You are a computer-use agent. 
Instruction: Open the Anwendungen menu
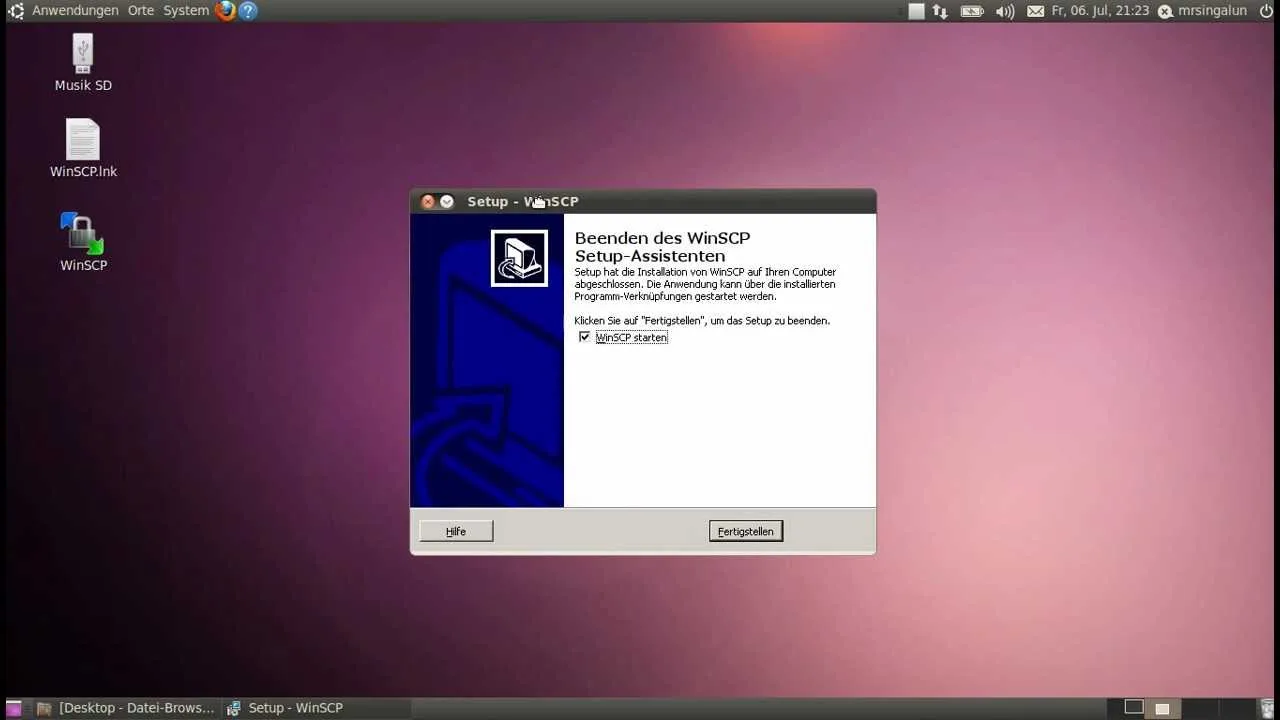point(75,11)
